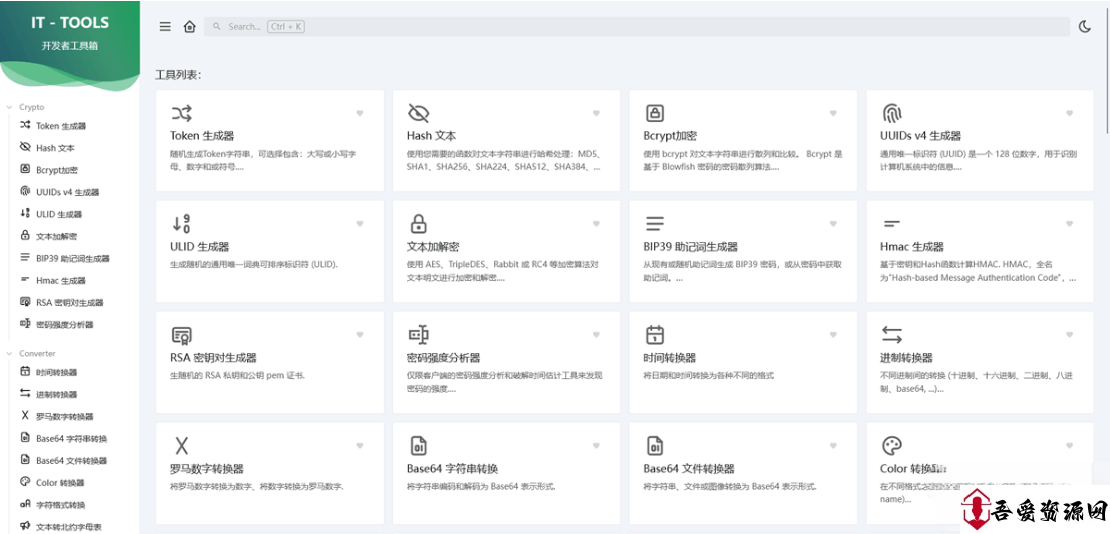The height and width of the screenshot is (534, 1110).
Task: Focus the Search input field
Action: click(637, 27)
